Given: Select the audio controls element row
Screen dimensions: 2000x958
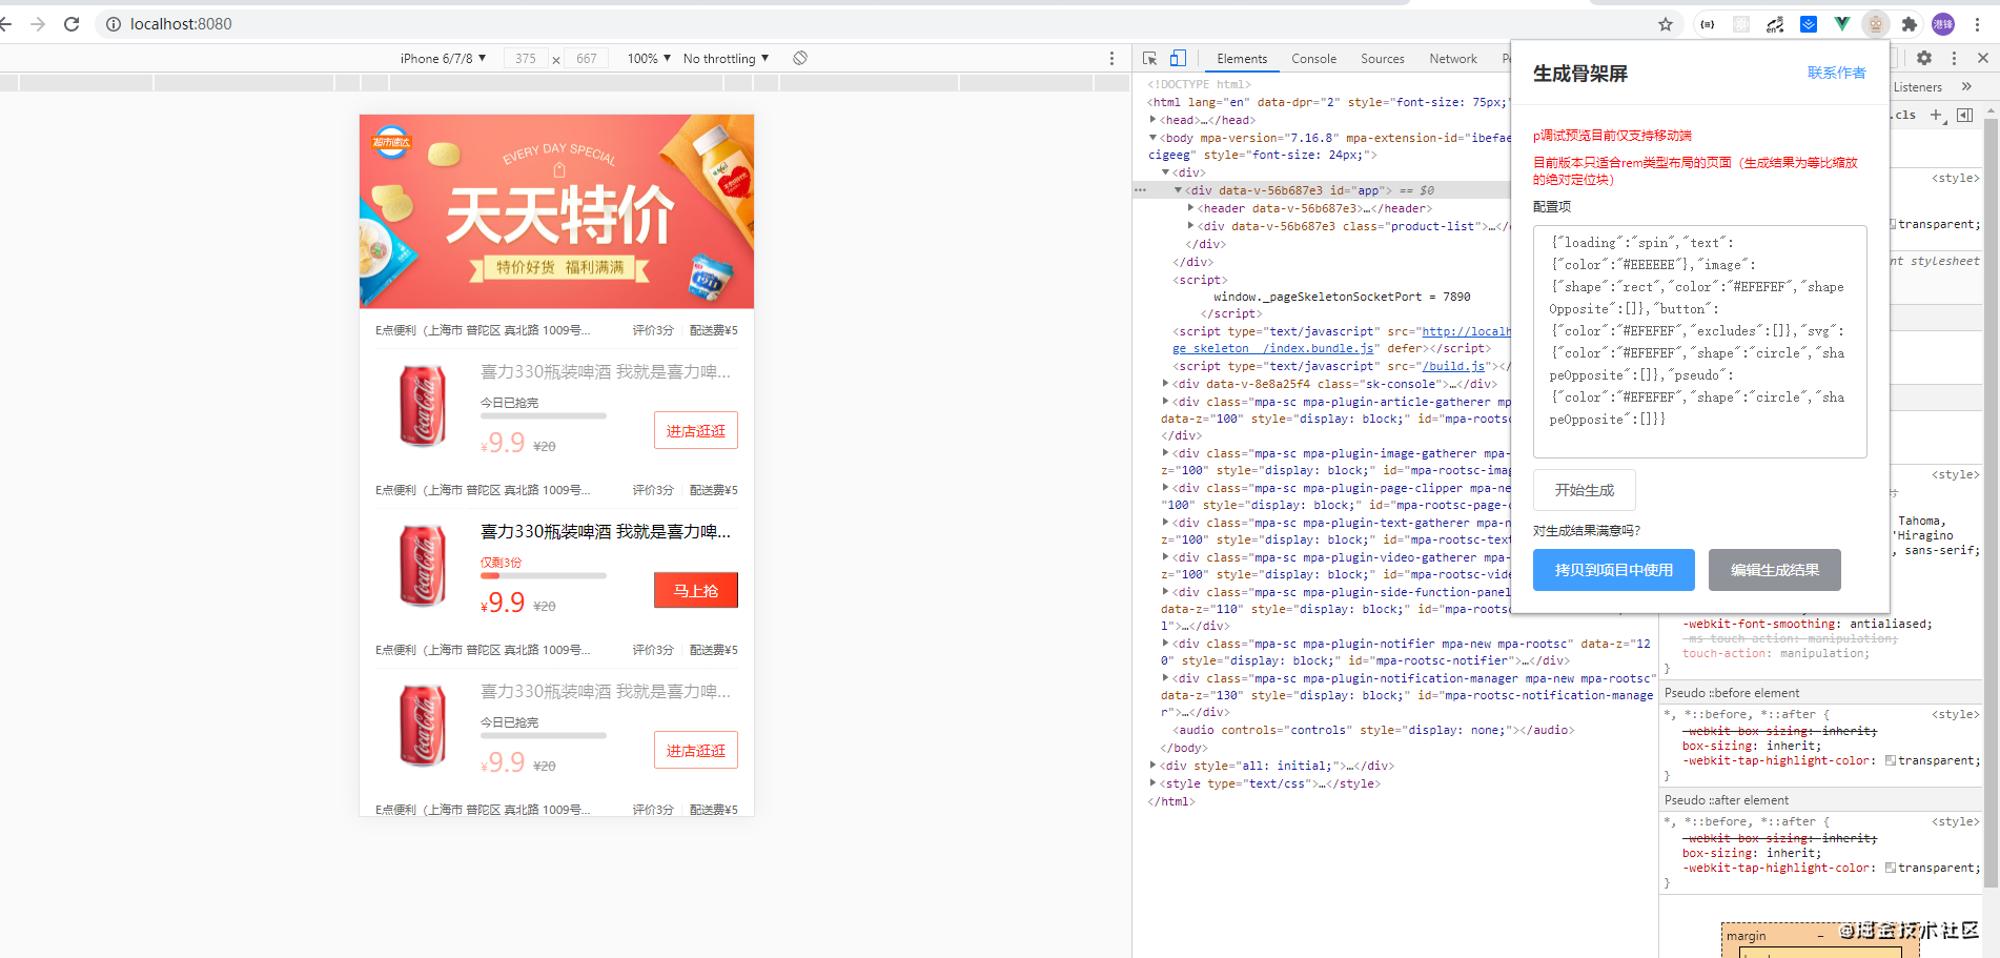Looking at the screenshot, I should click(1373, 730).
